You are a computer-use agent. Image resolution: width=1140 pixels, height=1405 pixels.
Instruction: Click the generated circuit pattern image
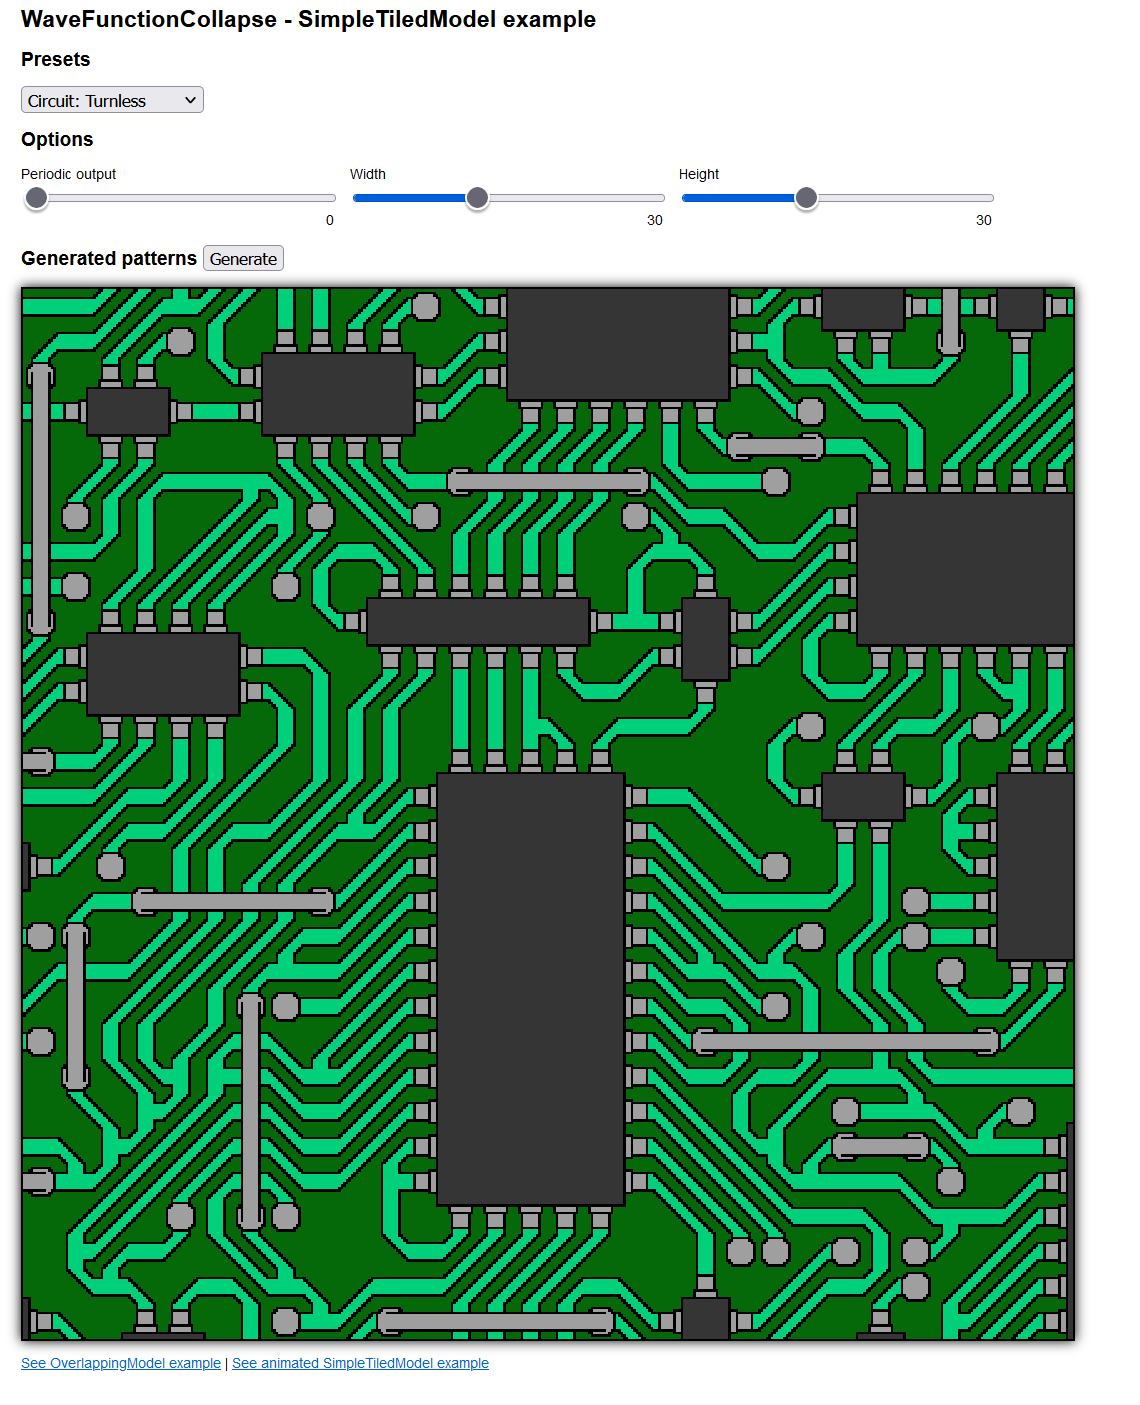pos(550,810)
